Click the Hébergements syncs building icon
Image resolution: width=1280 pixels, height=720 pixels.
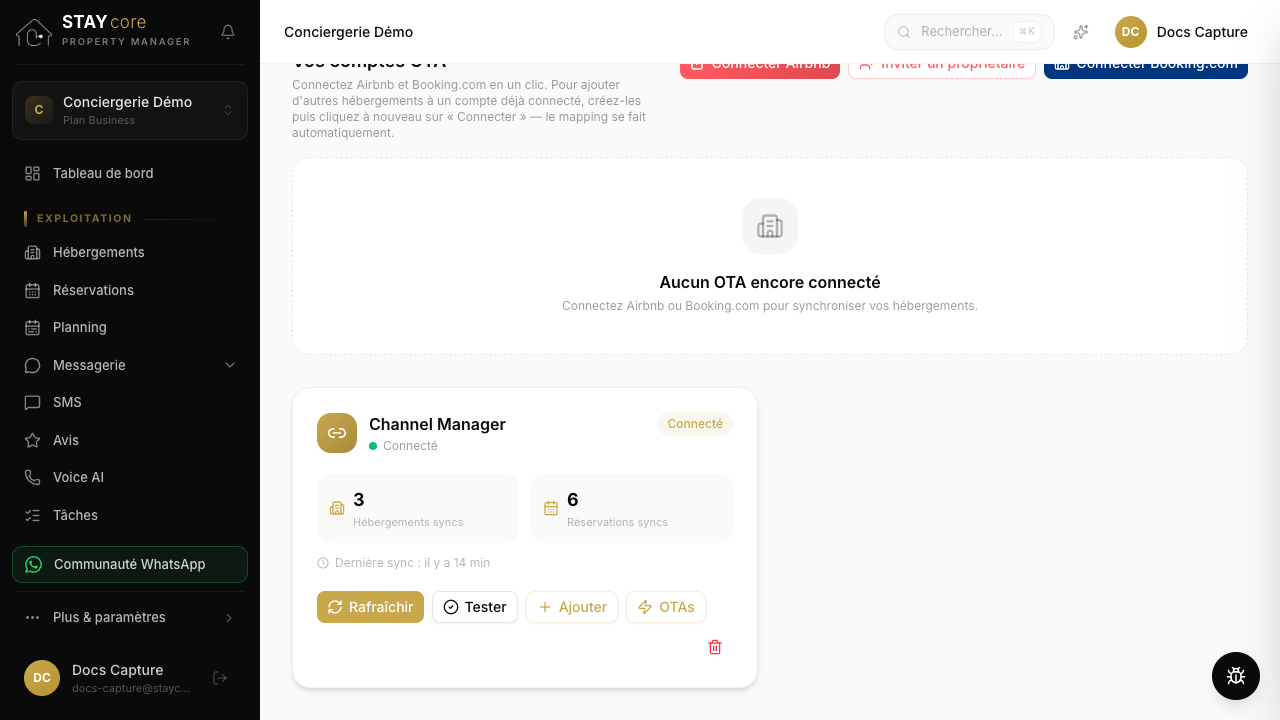[x=337, y=508]
